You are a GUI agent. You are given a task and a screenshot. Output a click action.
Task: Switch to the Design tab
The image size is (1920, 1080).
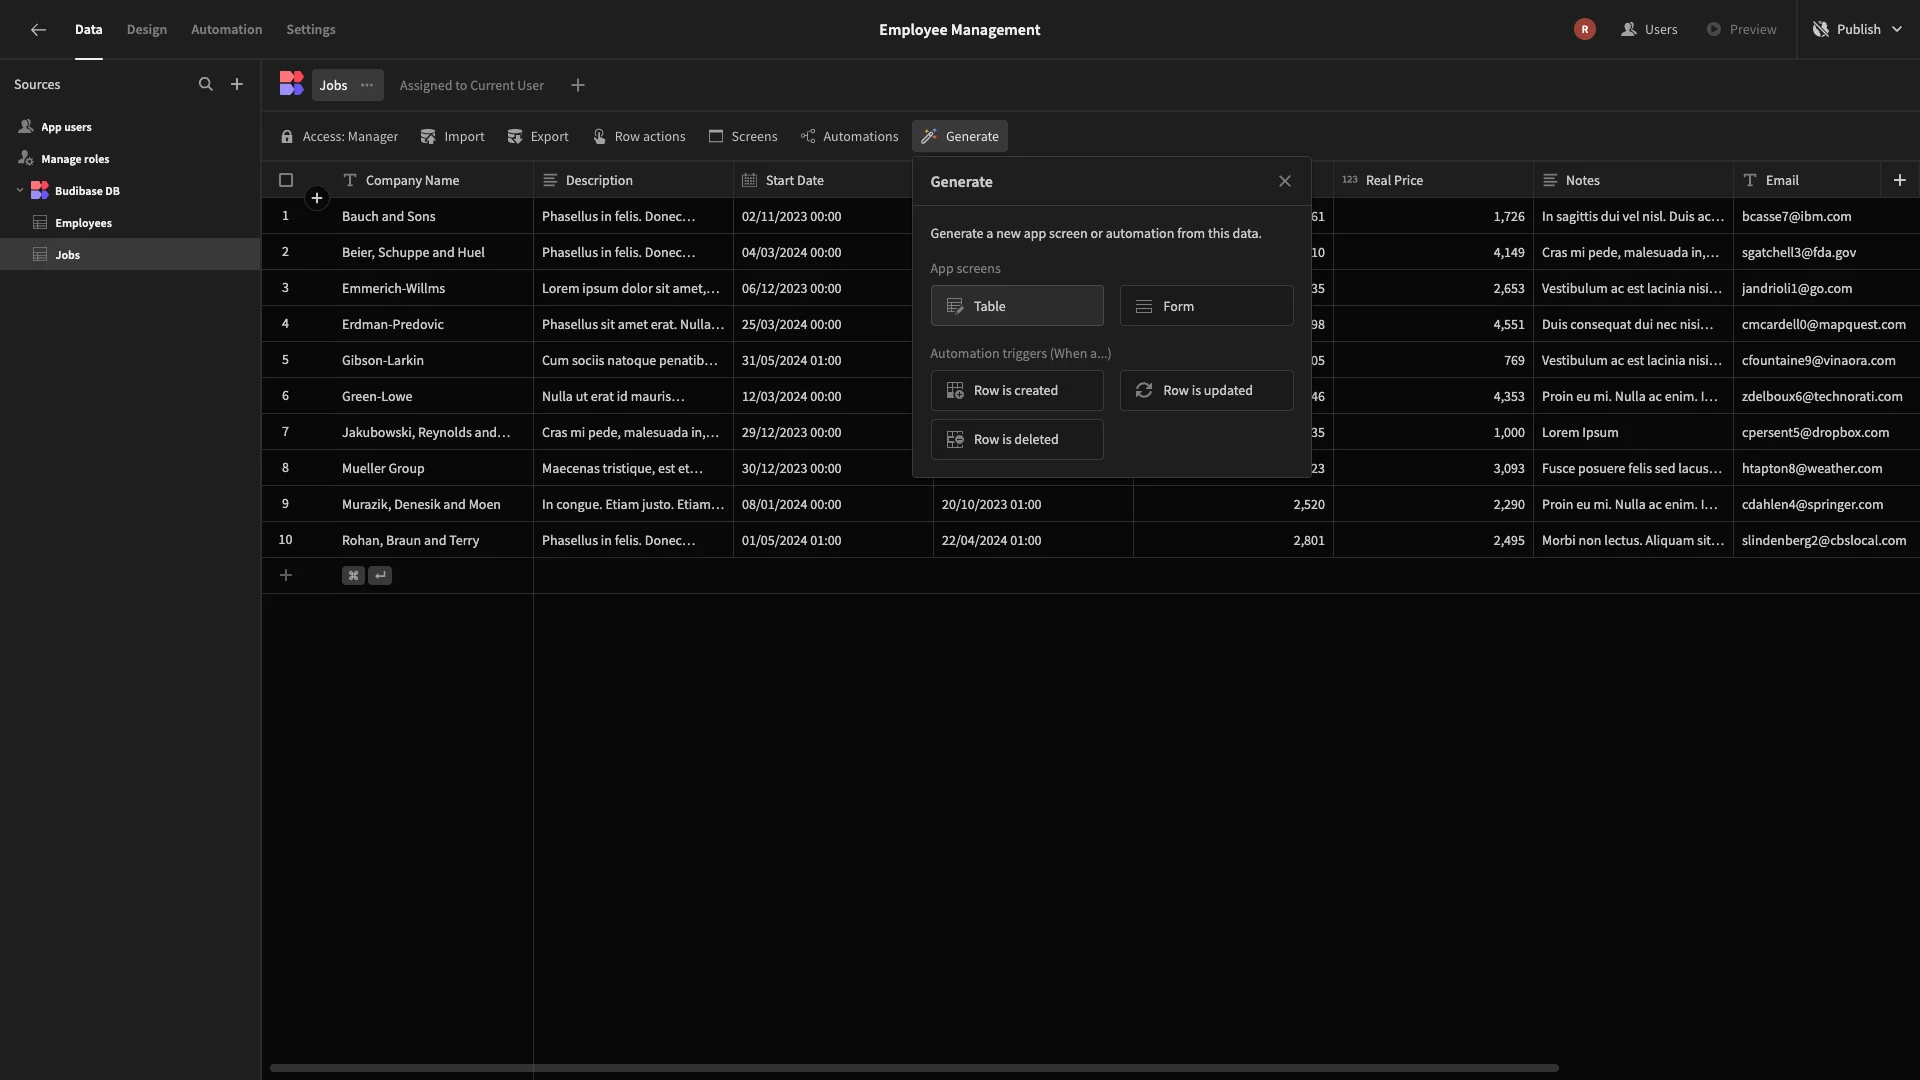point(147,29)
